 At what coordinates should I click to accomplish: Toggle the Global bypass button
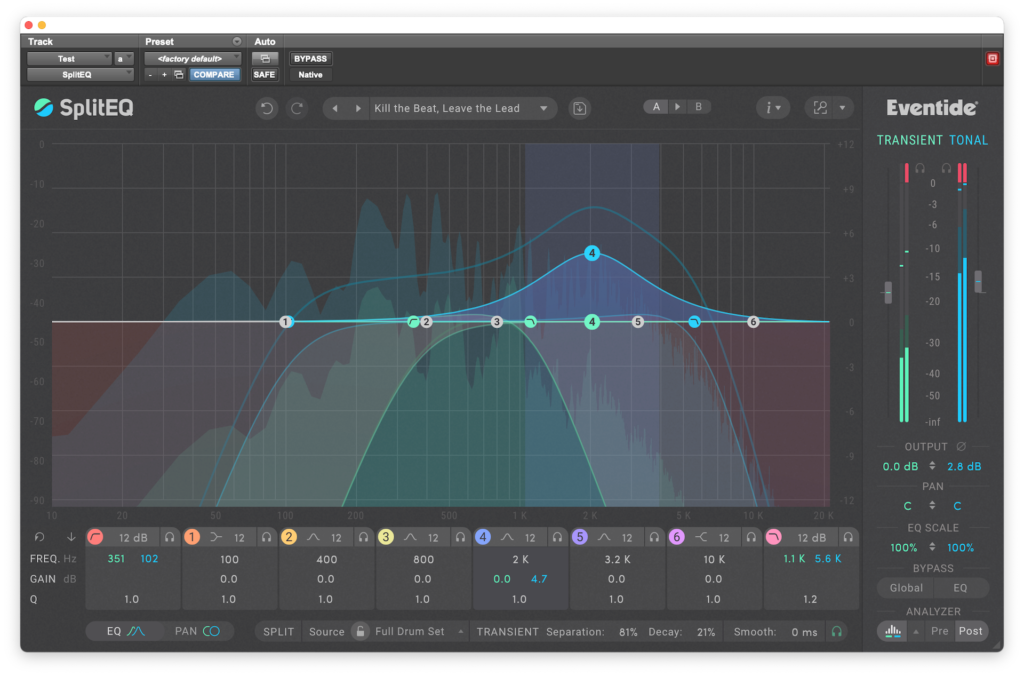point(906,588)
